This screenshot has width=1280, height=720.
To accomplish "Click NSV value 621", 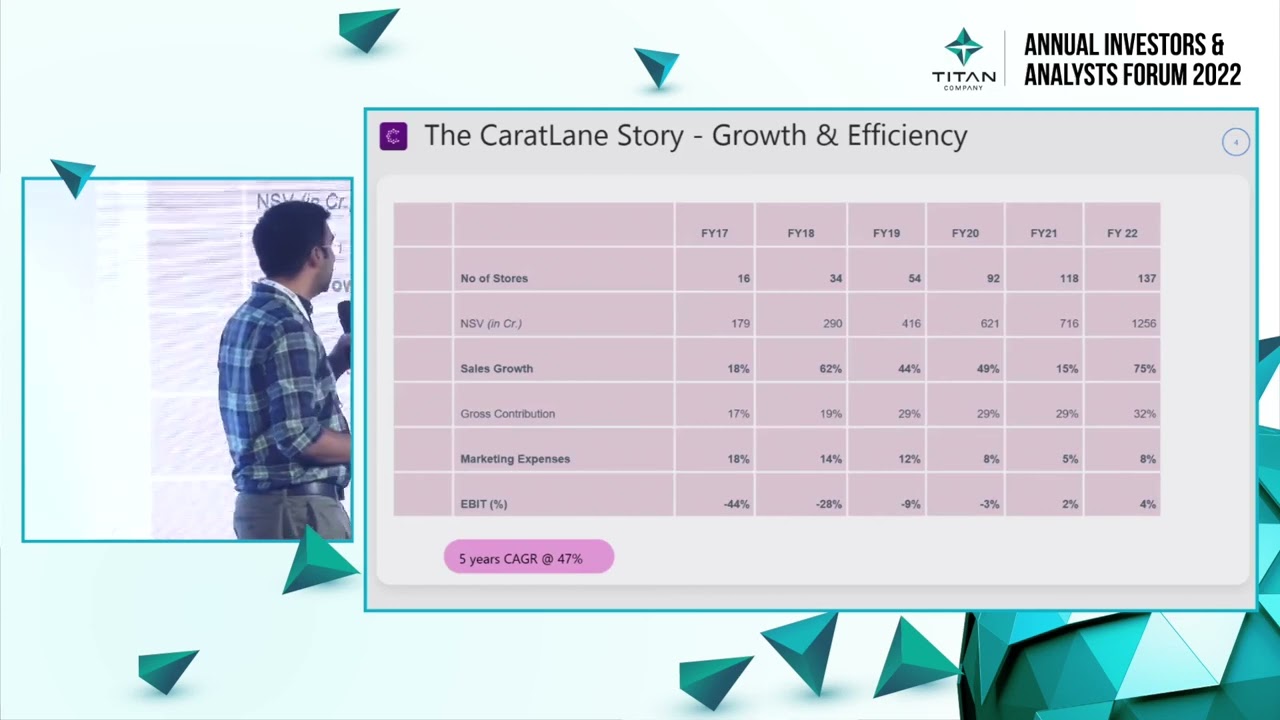I will click(x=990, y=323).
